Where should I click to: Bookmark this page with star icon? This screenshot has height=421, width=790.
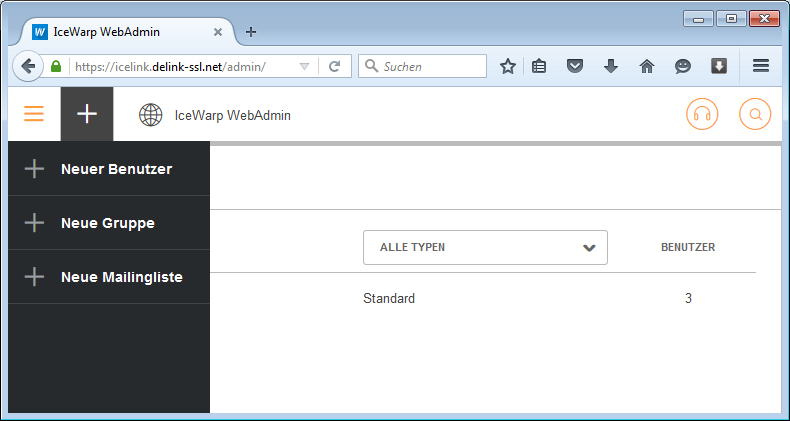click(x=508, y=66)
